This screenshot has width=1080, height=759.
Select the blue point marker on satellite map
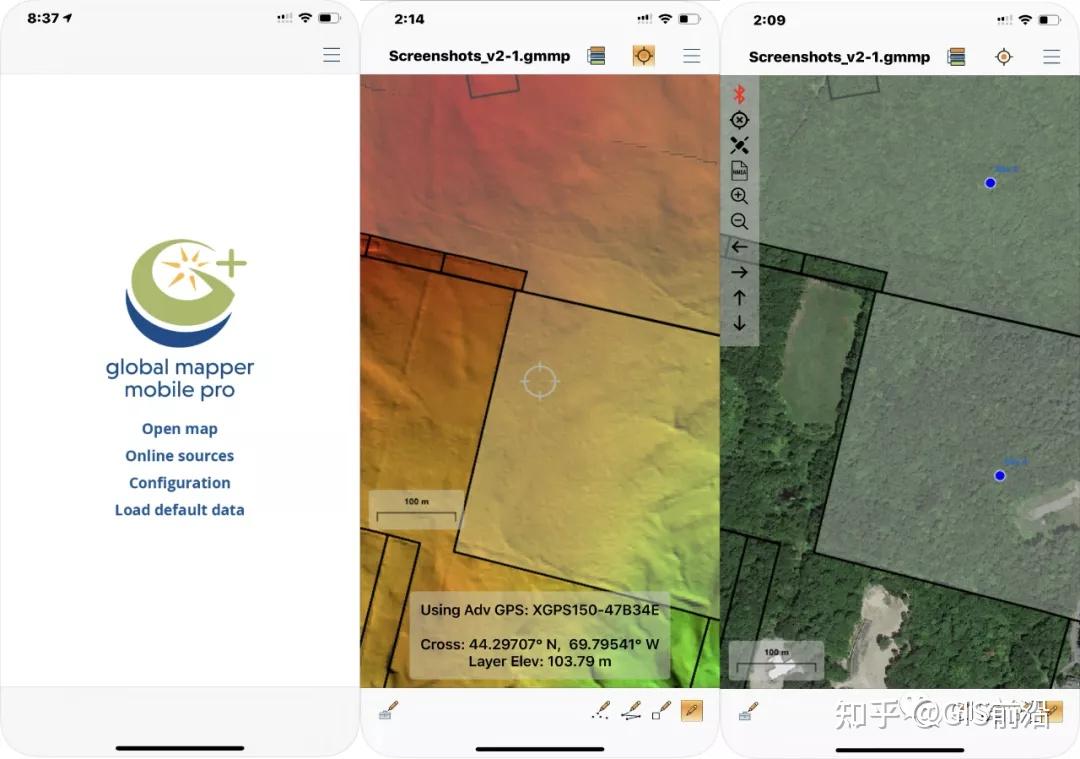(990, 183)
